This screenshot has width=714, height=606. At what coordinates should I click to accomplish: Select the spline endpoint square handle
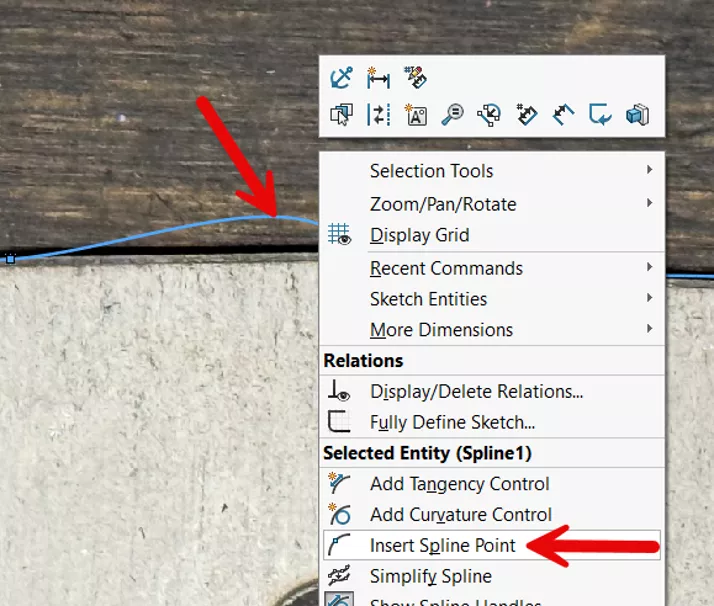tap(10, 259)
